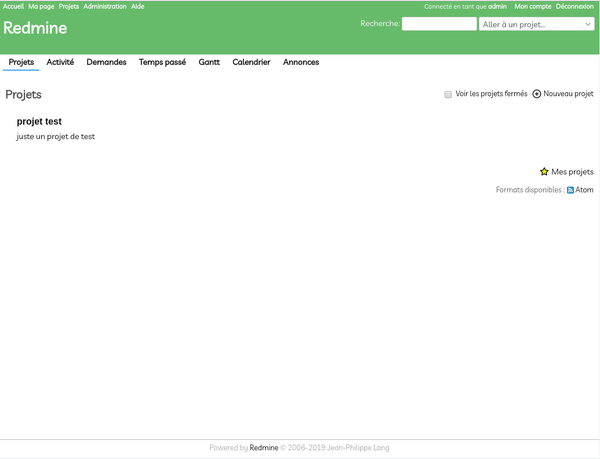The height and width of the screenshot is (459, 600).
Task: Click the Mon compte link
Action: coord(532,6)
